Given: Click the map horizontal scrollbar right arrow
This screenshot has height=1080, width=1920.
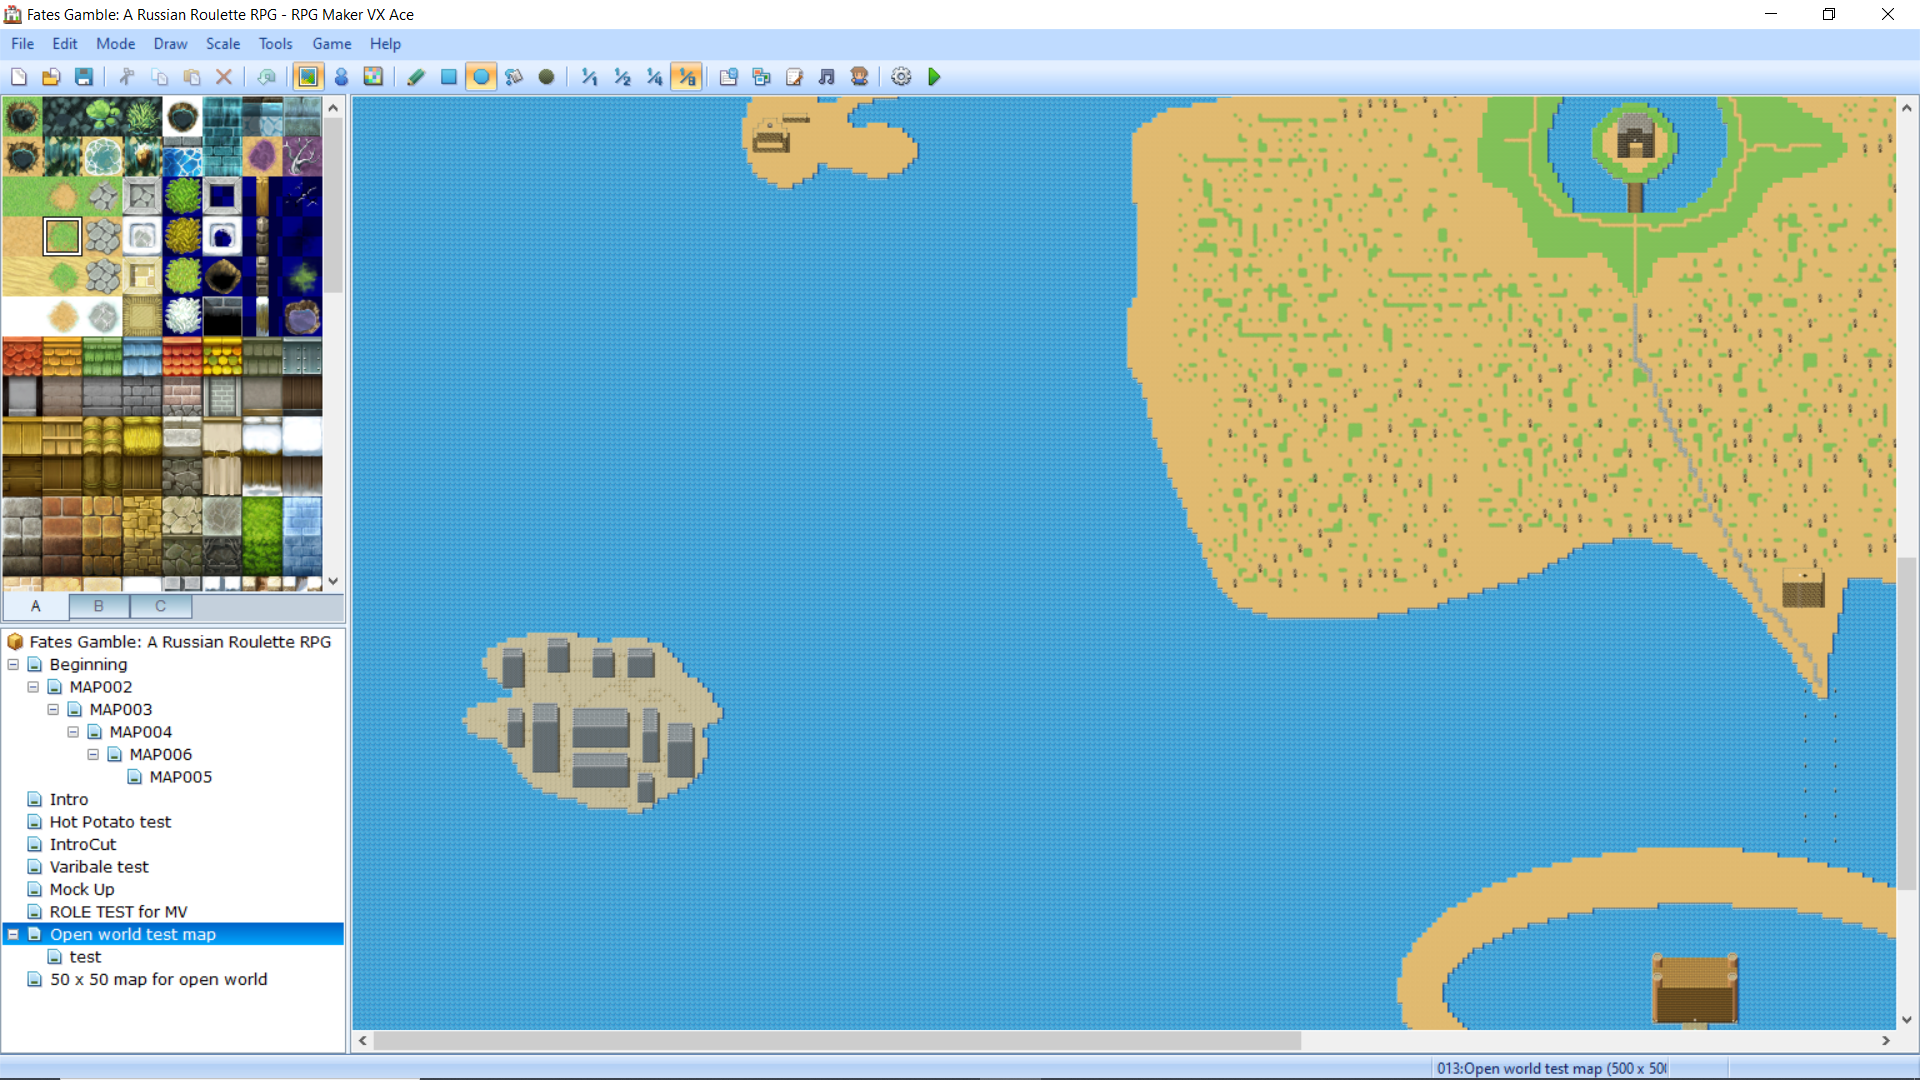Looking at the screenshot, I should point(1886,1041).
